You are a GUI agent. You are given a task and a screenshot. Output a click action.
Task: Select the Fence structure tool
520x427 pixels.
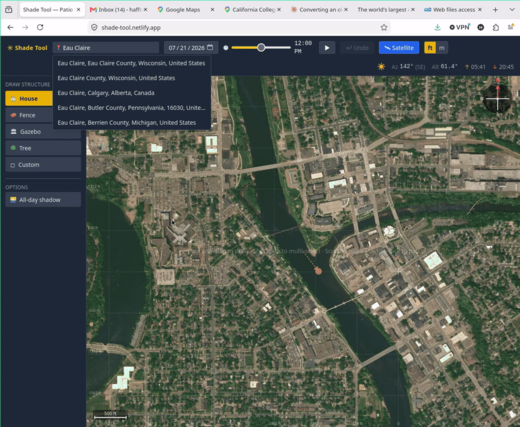29,115
